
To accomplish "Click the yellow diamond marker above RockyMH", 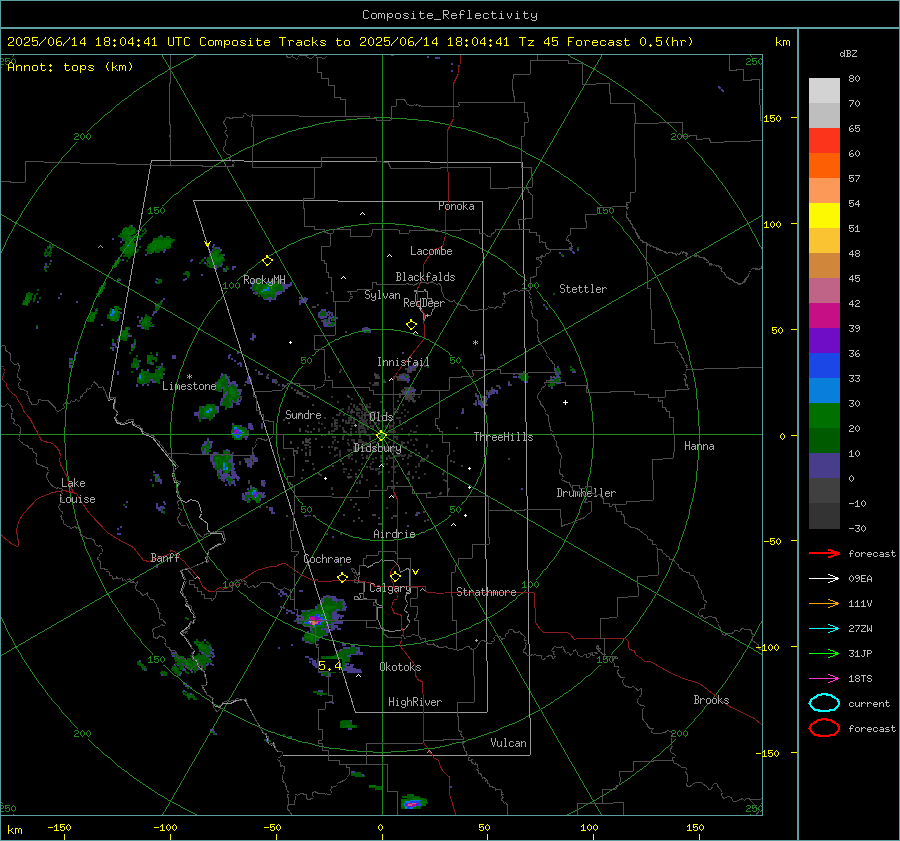I will tap(267, 261).
